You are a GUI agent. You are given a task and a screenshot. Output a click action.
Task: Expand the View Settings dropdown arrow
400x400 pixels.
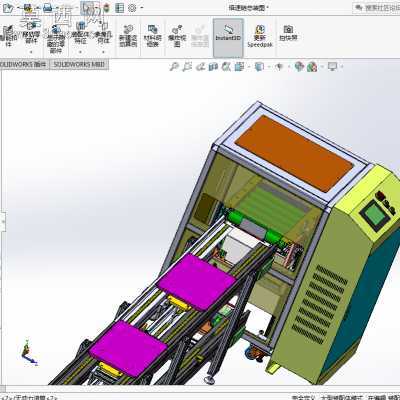[342, 67]
